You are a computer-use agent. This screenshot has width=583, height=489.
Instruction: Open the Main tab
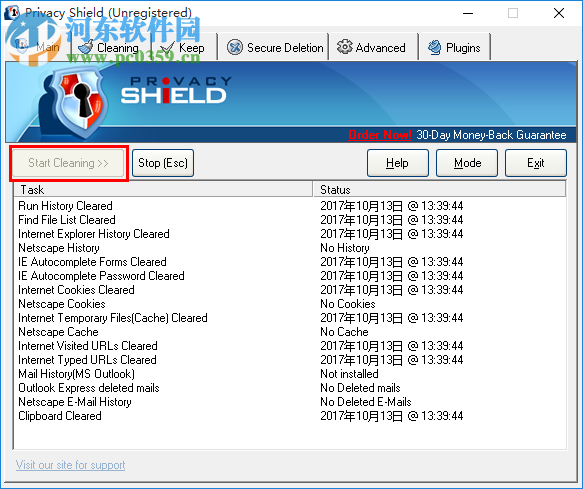pyautogui.click(x=38, y=47)
